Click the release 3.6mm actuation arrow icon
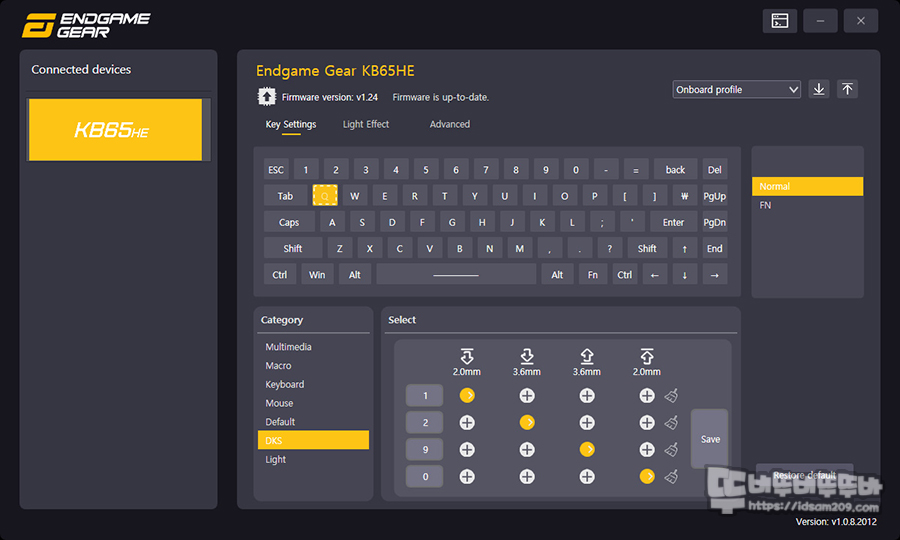The height and width of the screenshot is (540, 900). 587,356
